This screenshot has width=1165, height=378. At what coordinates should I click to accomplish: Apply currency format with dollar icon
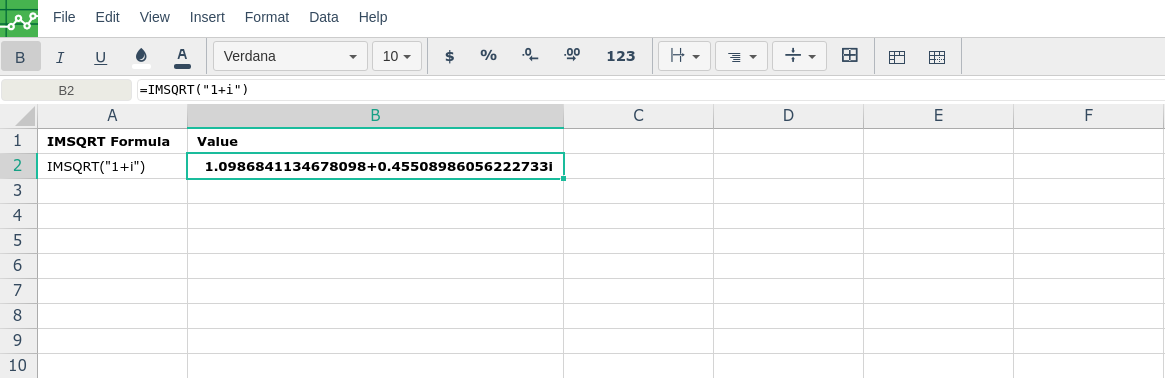point(450,56)
